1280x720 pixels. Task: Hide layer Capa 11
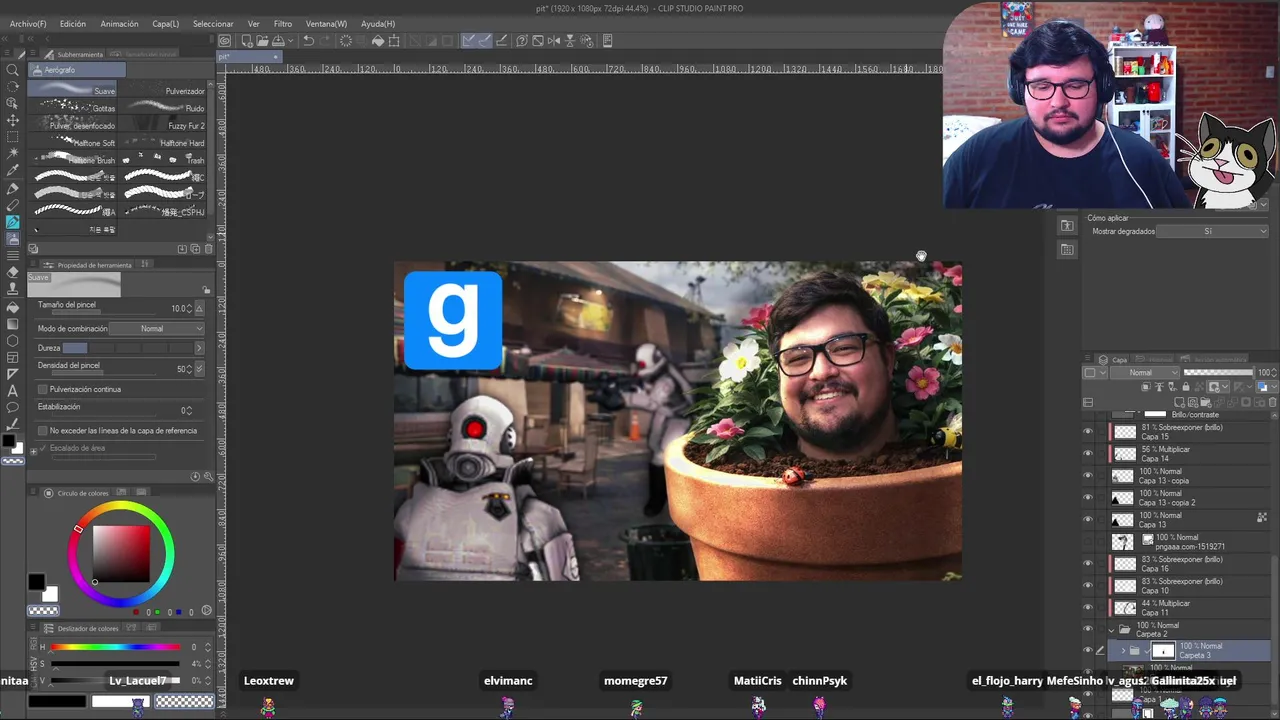tap(1088, 608)
